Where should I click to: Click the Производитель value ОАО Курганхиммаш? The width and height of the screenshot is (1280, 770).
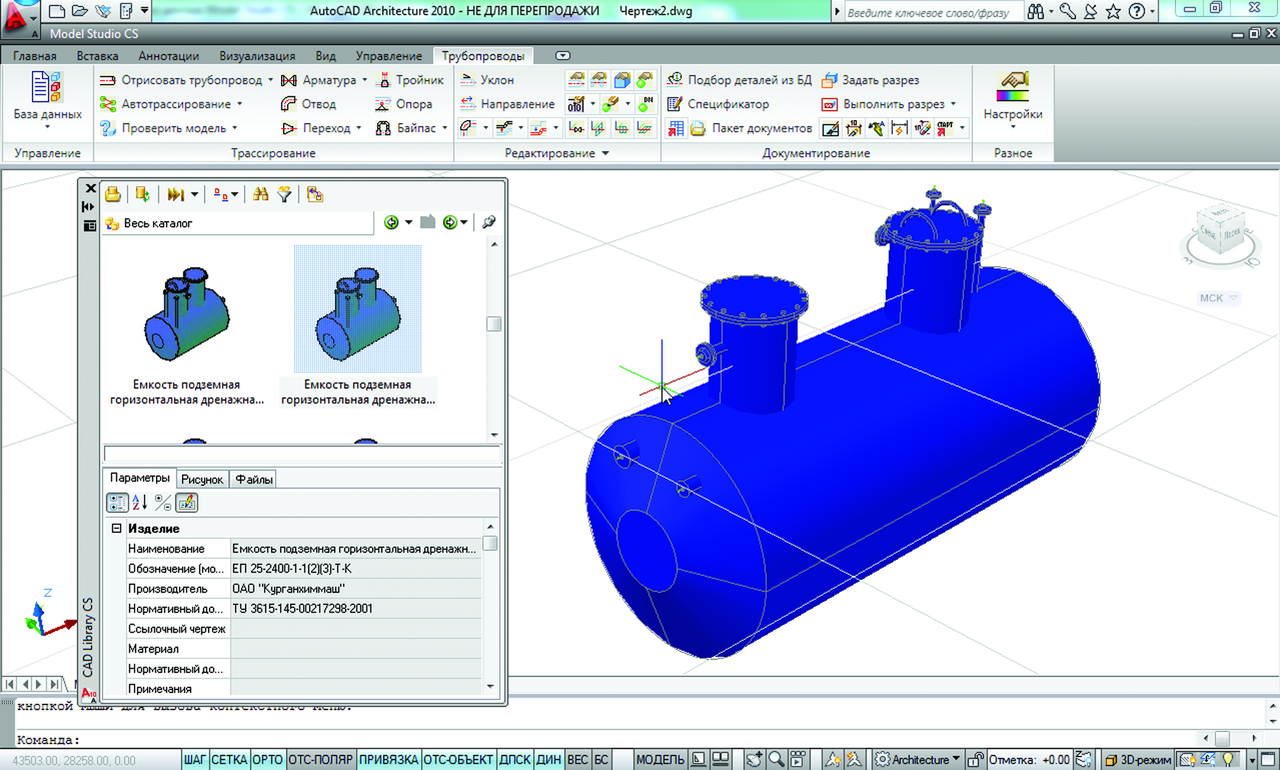[355, 589]
